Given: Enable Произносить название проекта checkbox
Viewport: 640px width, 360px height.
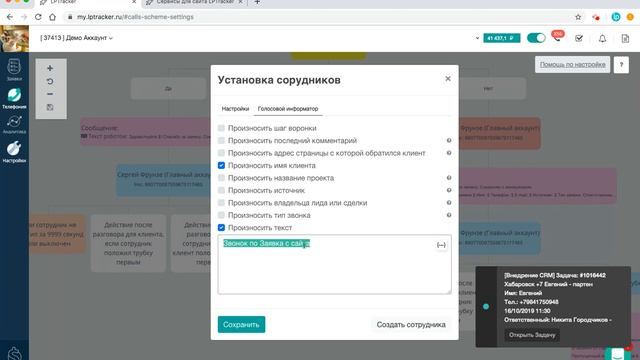Looking at the screenshot, I should point(221,178).
